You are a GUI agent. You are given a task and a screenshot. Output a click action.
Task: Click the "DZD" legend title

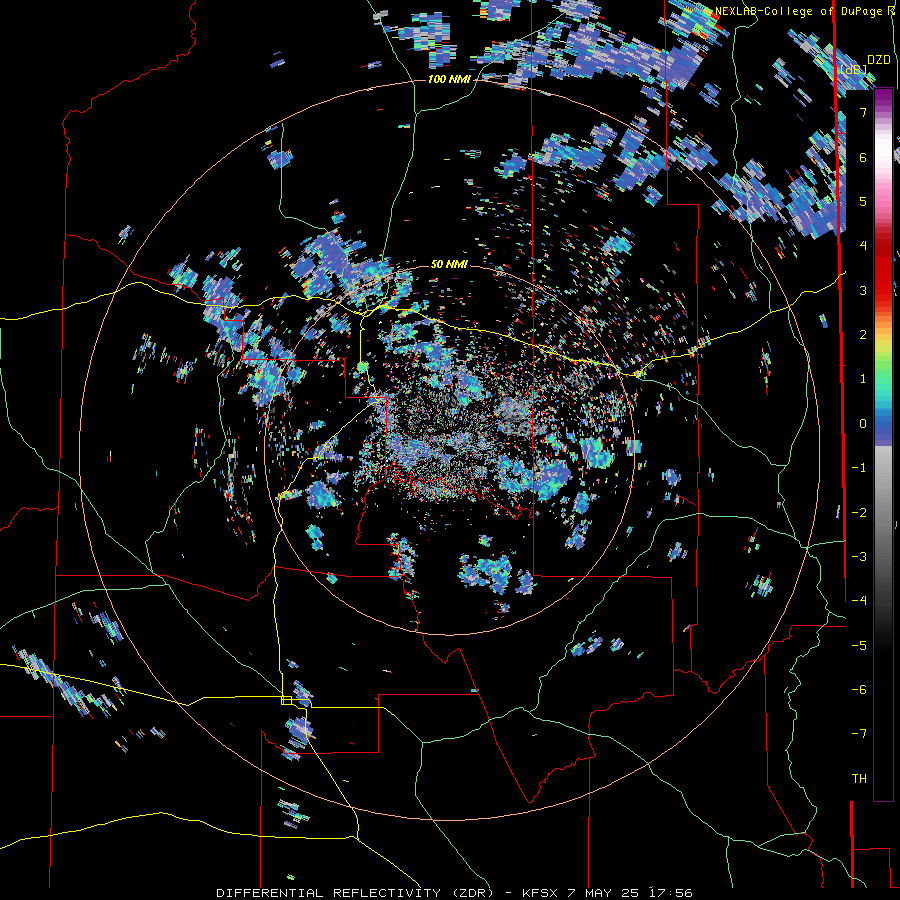878,60
